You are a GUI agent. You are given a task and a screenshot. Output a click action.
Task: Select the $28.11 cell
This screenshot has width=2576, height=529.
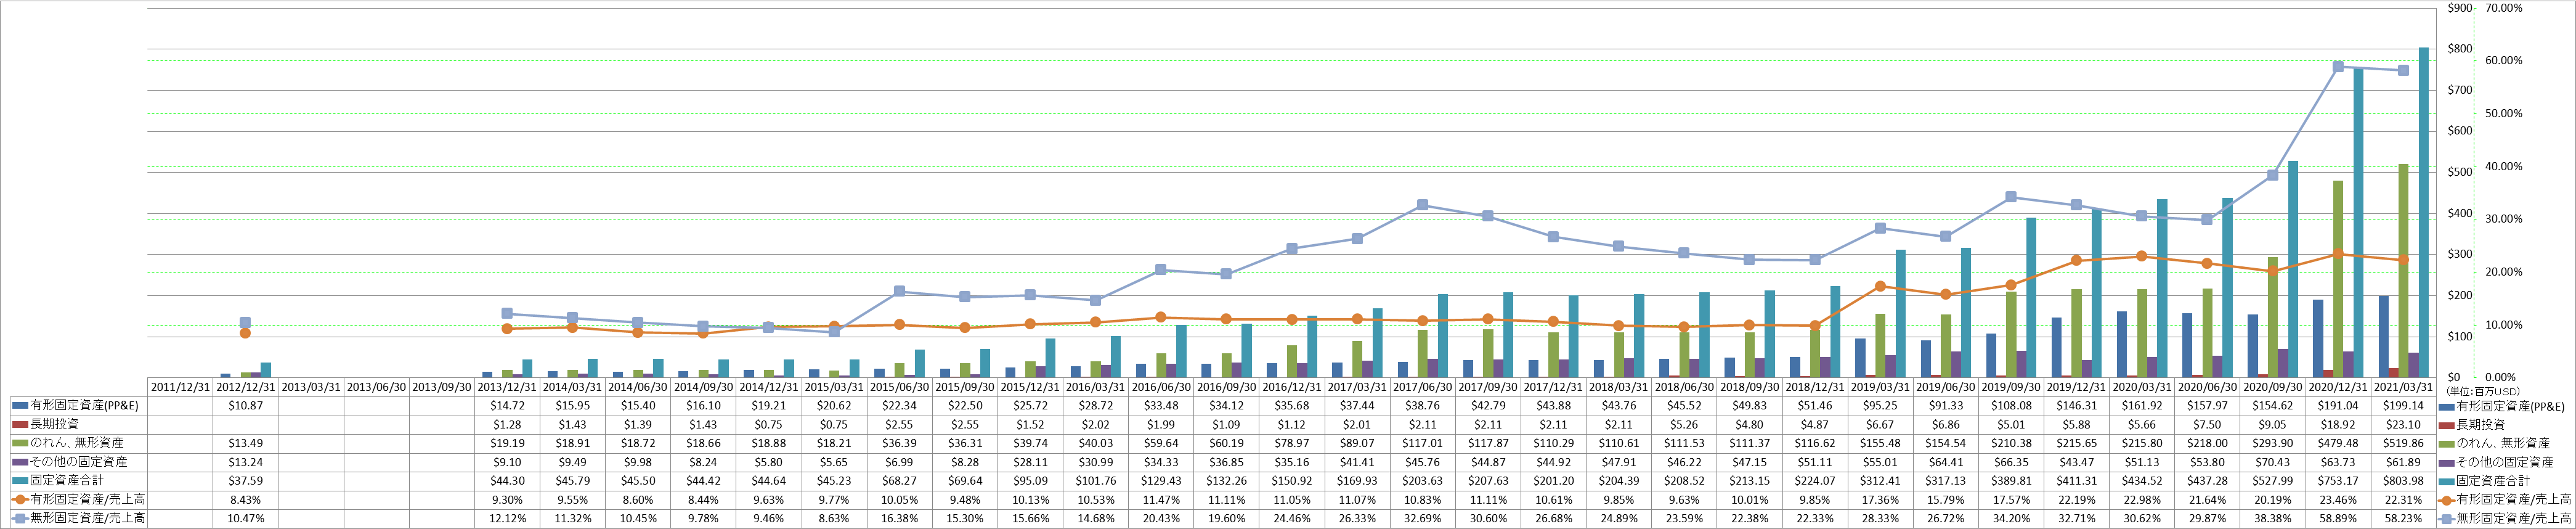pyautogui.click(x=1031, y=462)
